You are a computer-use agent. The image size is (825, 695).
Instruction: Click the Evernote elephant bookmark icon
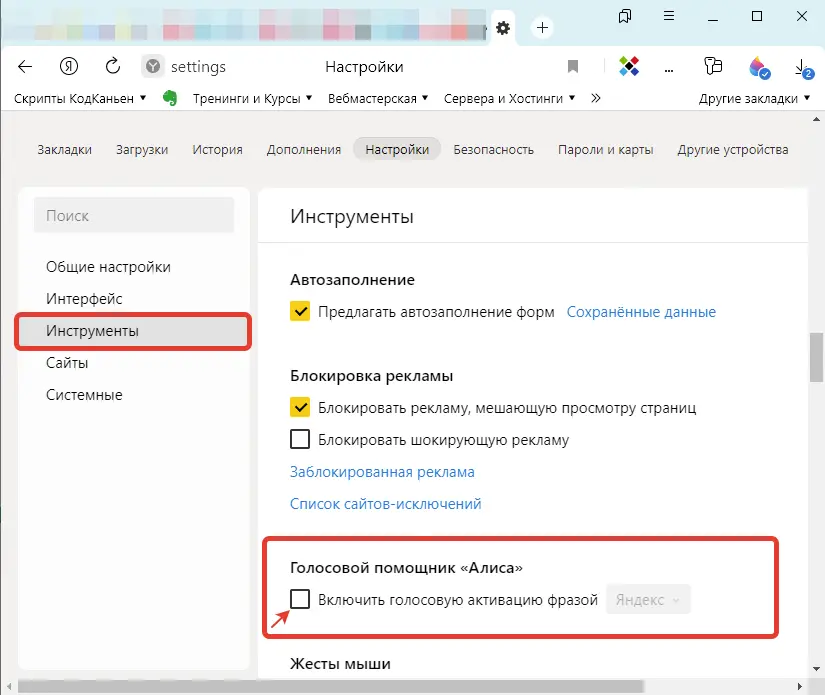coord(170,98)
